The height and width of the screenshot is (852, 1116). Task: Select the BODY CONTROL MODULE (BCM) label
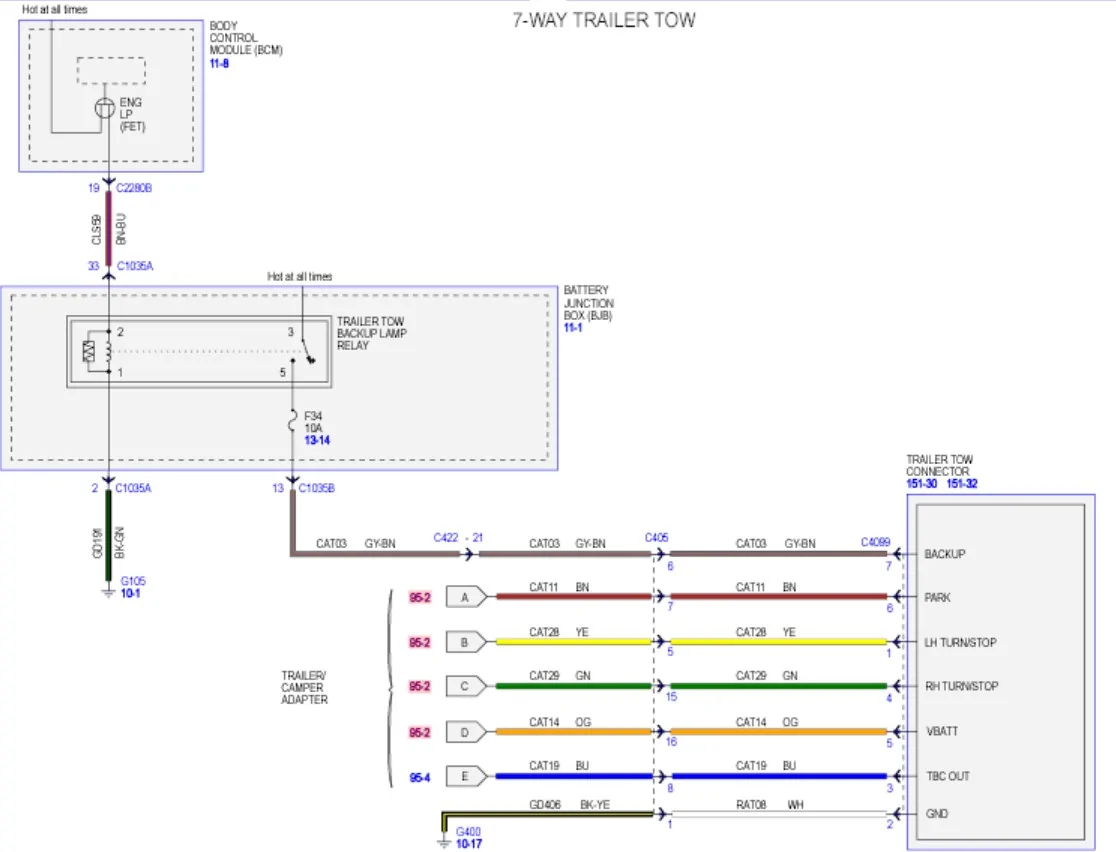pos(246,38)
